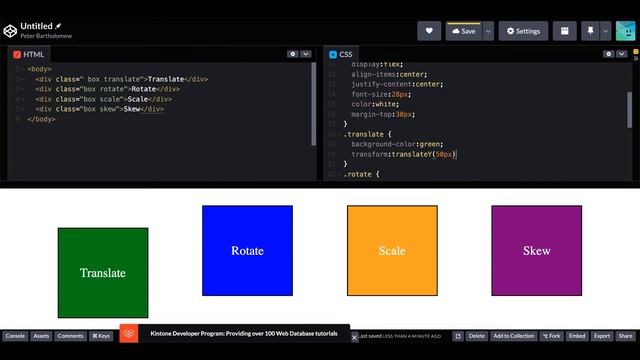640x360 pixels.
Task: Click the CSS editor vertical scrollbar
Action: click(x=629, y=109)
